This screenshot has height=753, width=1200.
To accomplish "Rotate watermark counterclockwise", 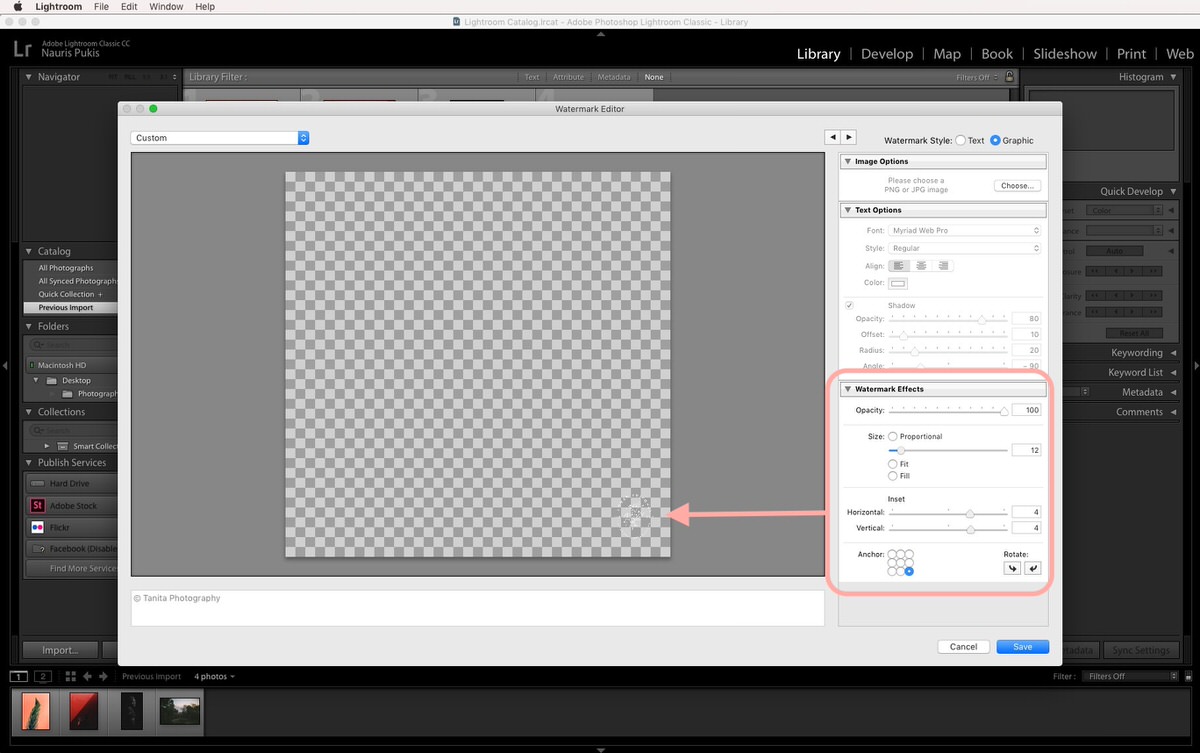I will tap(1013, 568).
